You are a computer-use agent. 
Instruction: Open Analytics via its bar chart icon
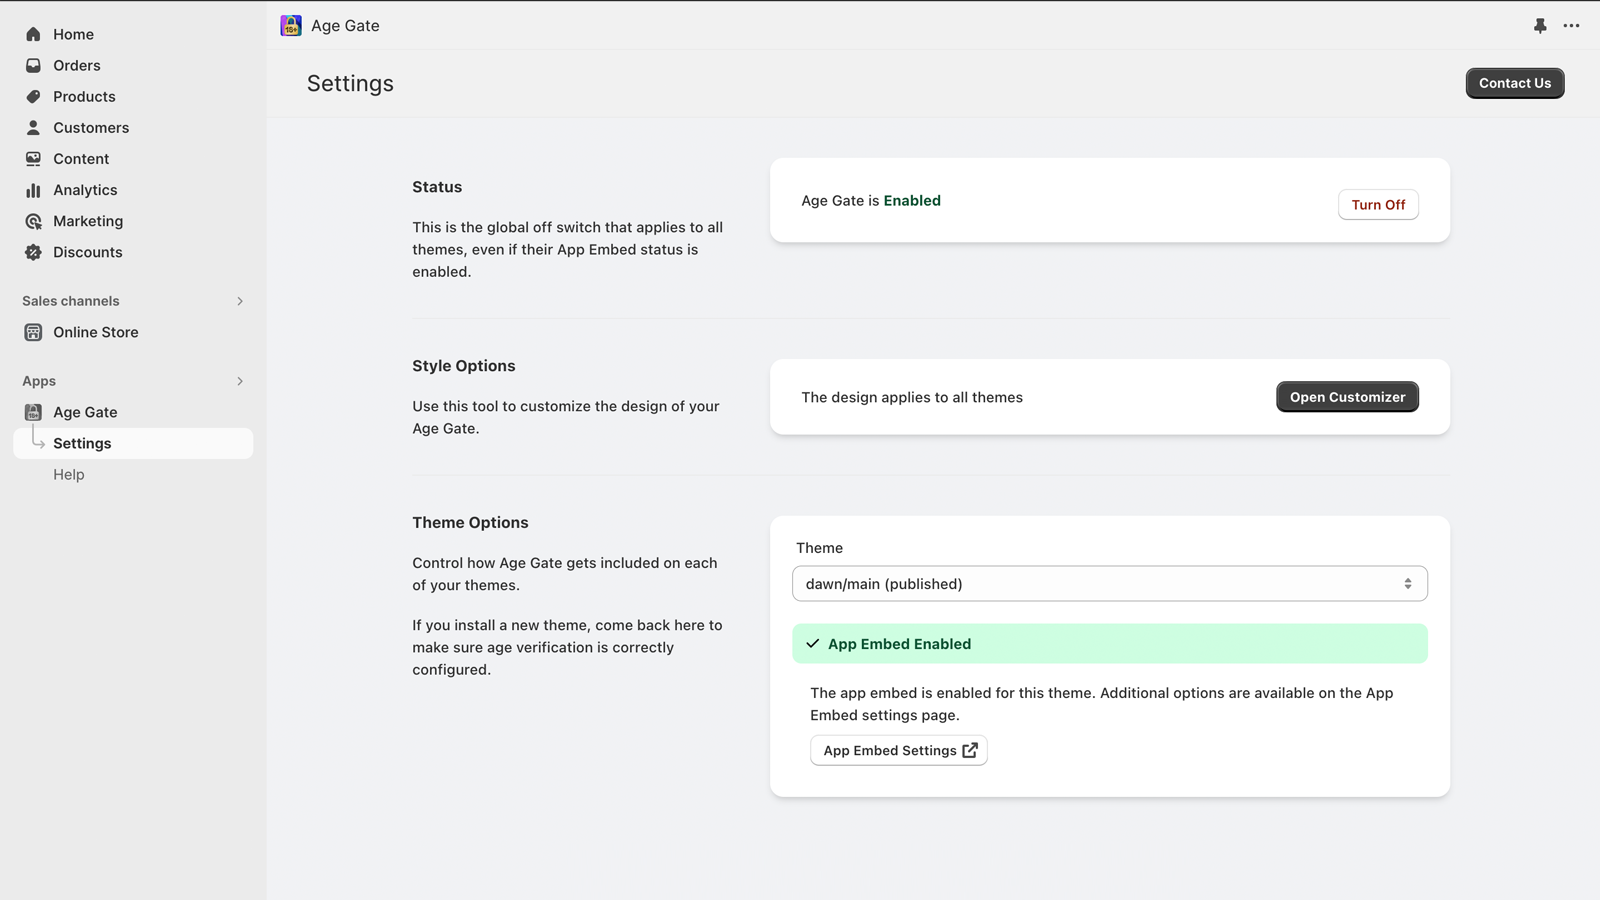[x=33, y=189]
